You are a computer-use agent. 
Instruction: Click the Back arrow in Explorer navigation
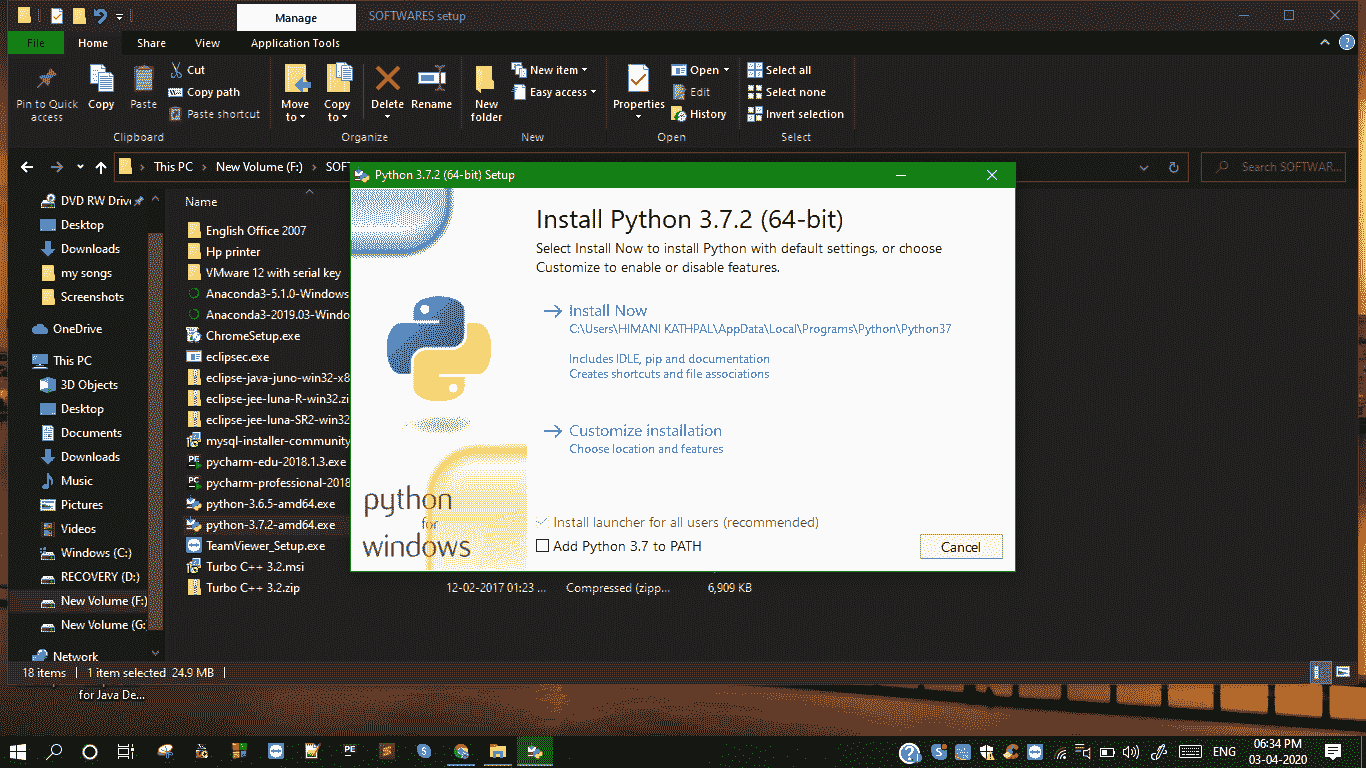[27, 167]
